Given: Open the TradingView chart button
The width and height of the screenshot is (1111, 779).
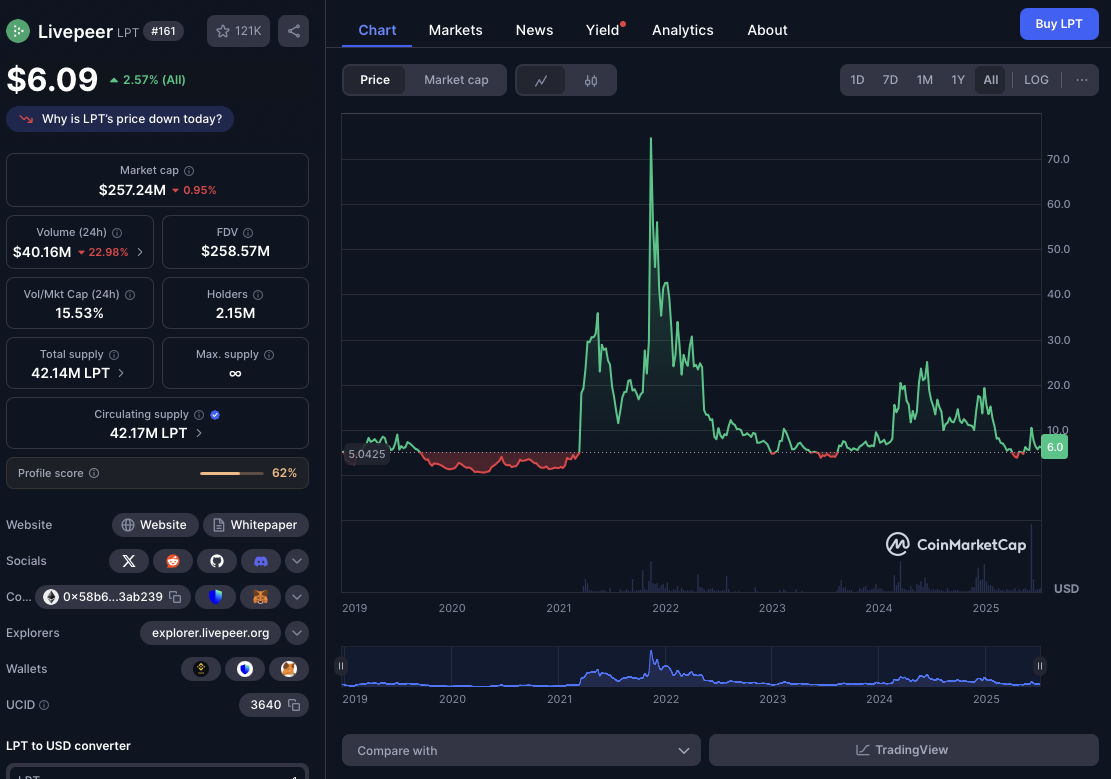Looking at the screenshot, I should click(x=903, y=750).
